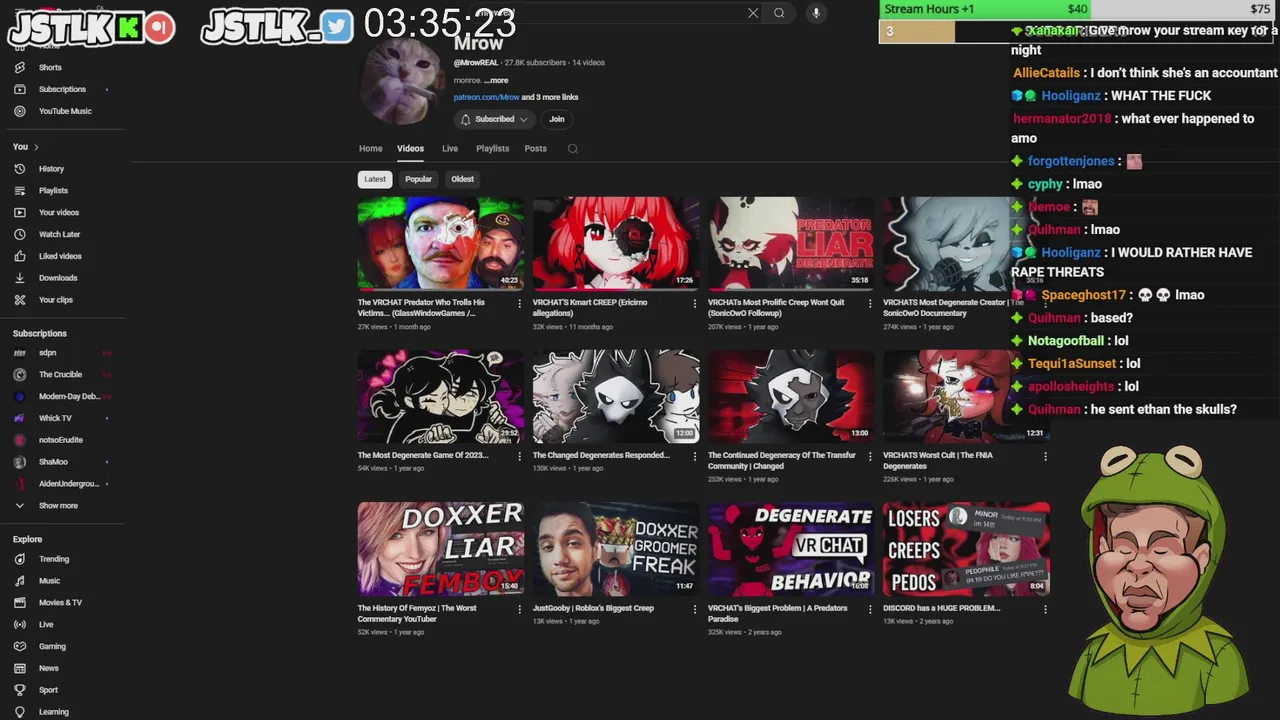The width and height of the screenshot is (1280, 720).
Task: Click the search magnifier button
Action: (779, 13)
